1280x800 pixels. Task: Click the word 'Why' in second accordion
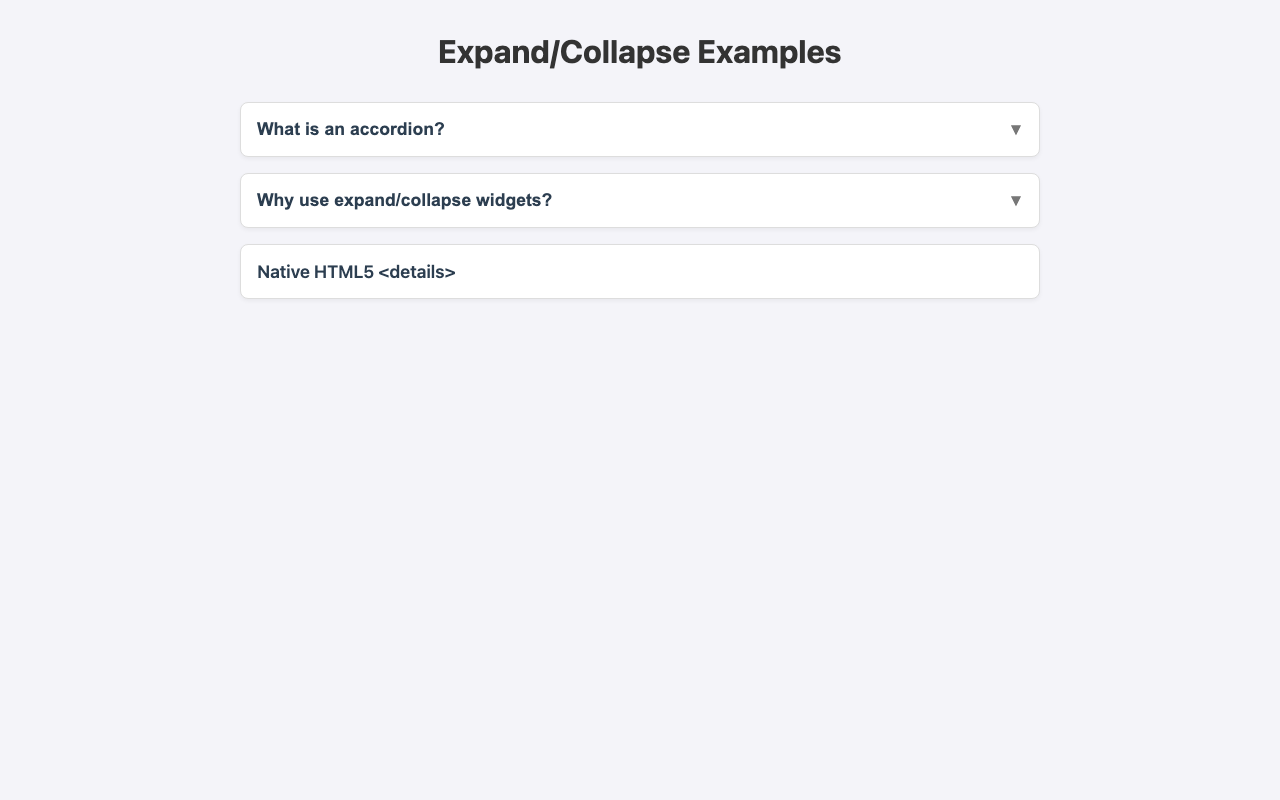[274, 201]
